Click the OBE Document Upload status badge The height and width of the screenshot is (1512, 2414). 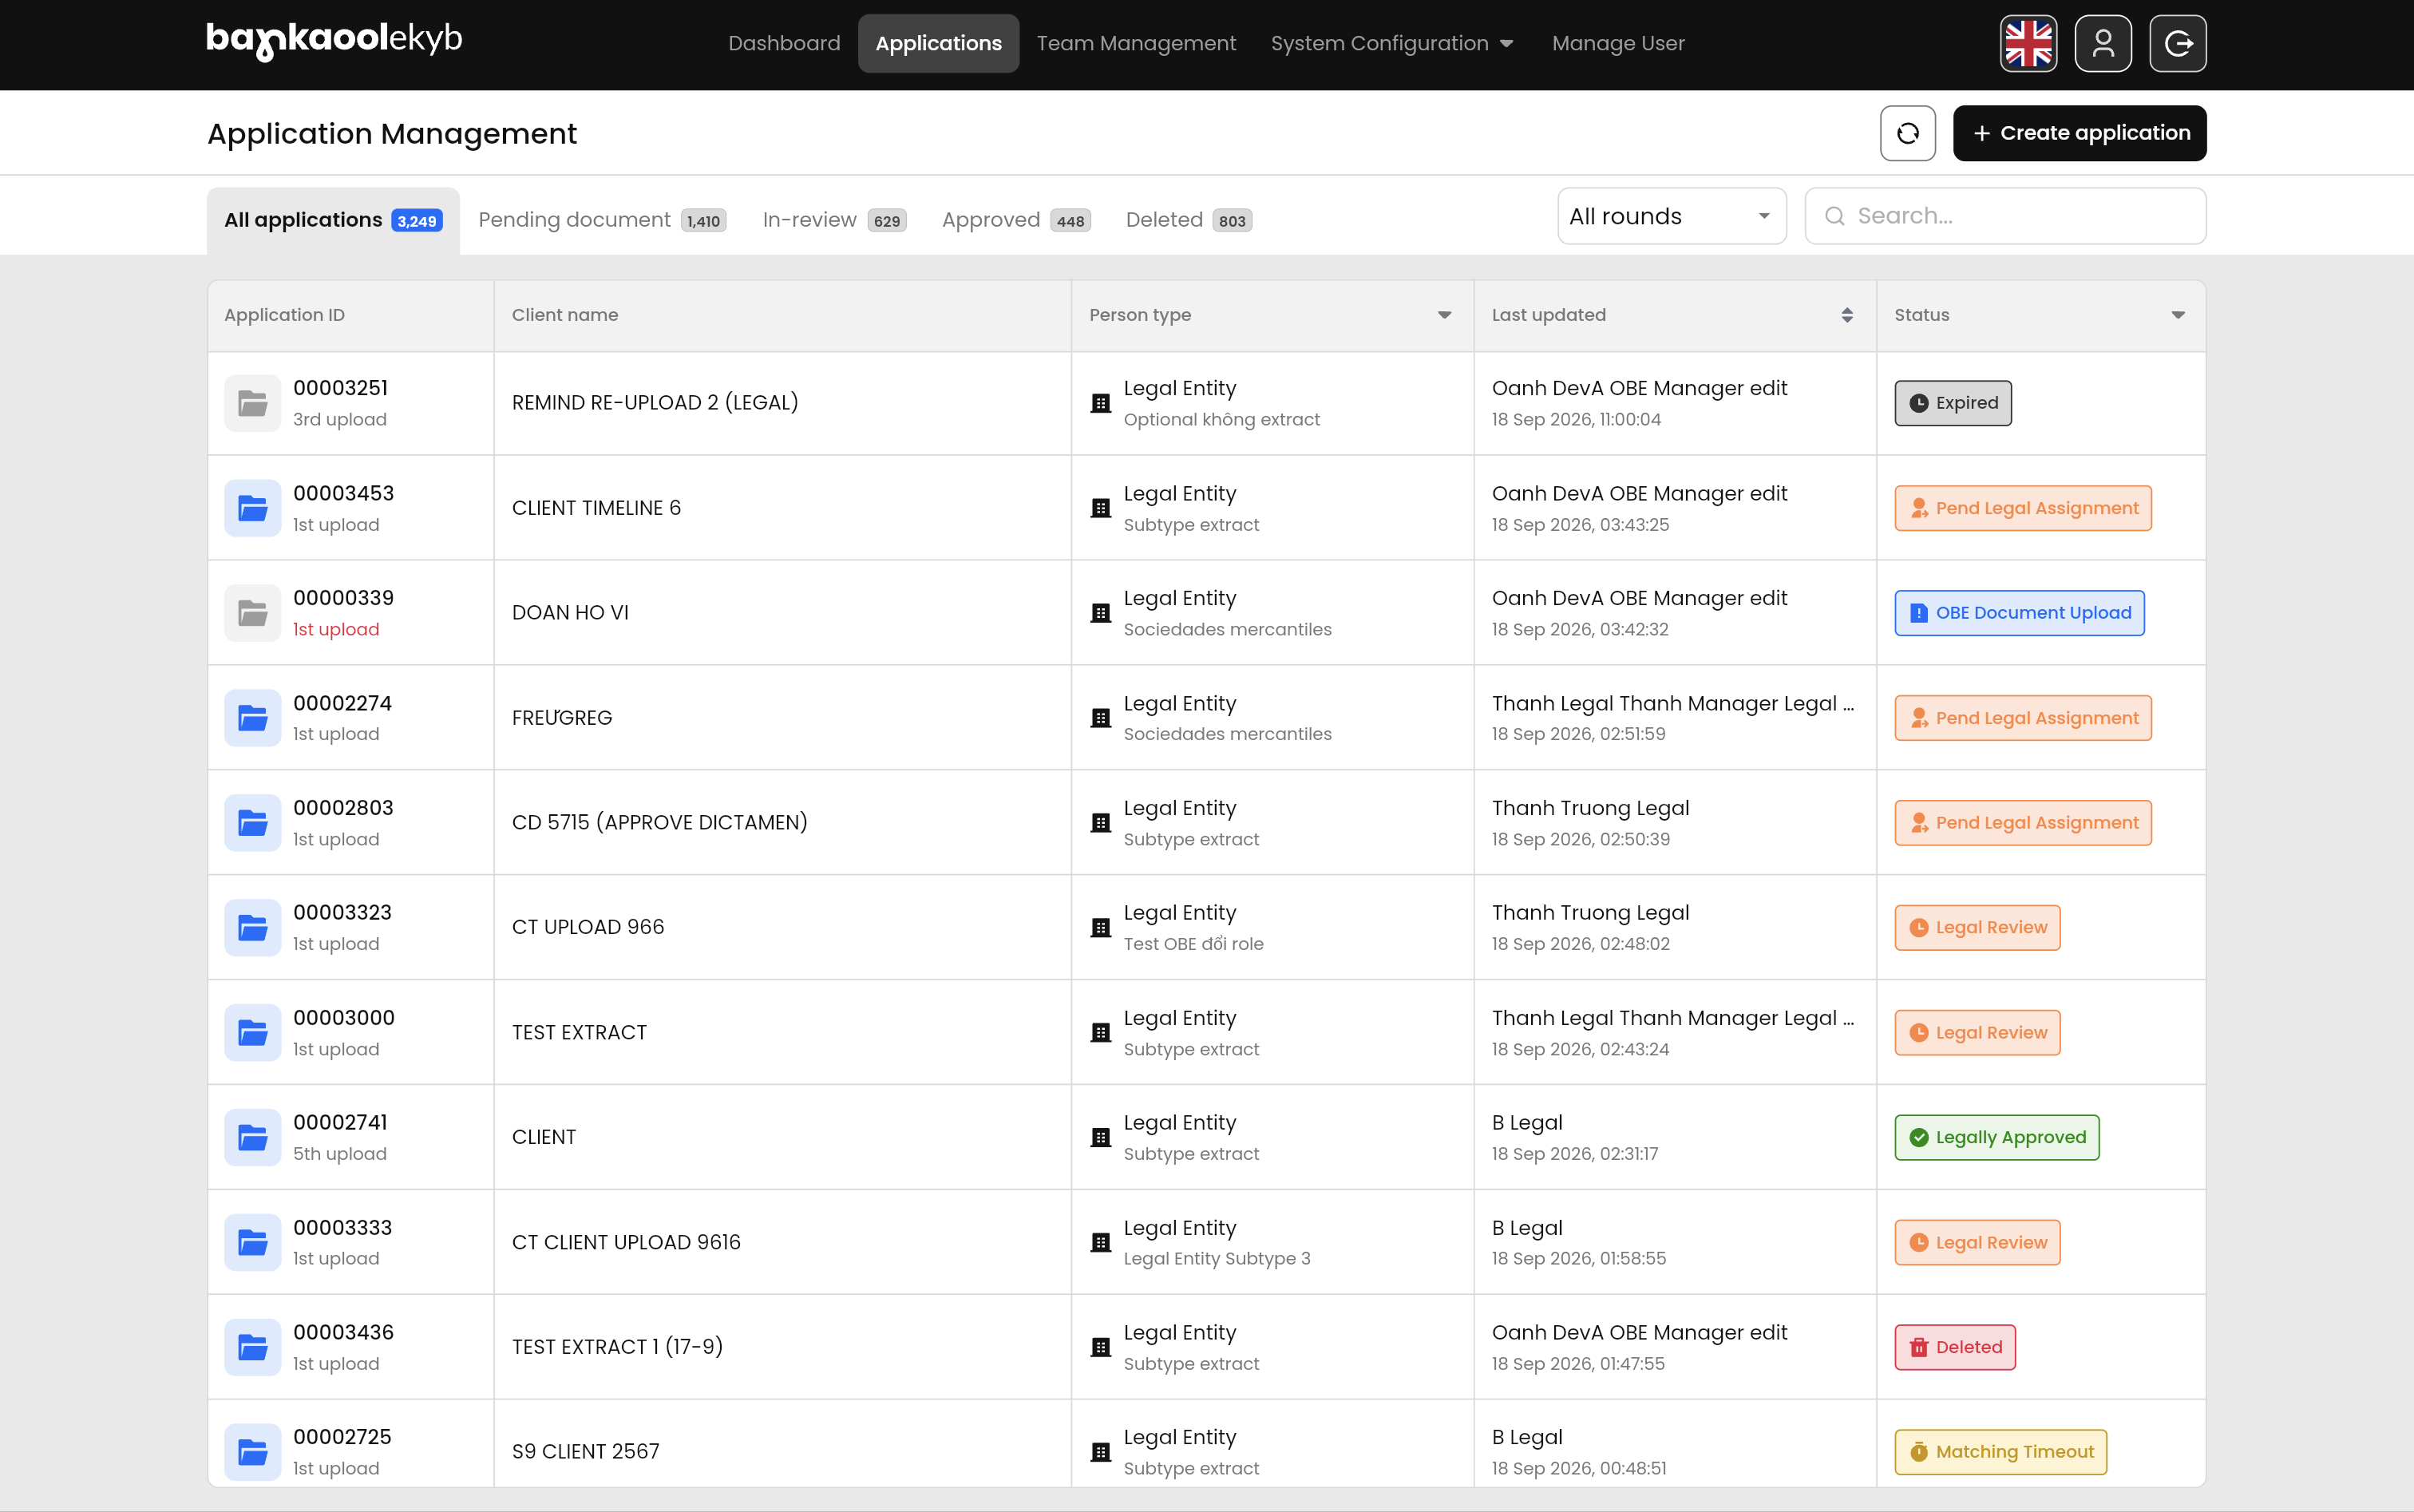(2019, 613)
